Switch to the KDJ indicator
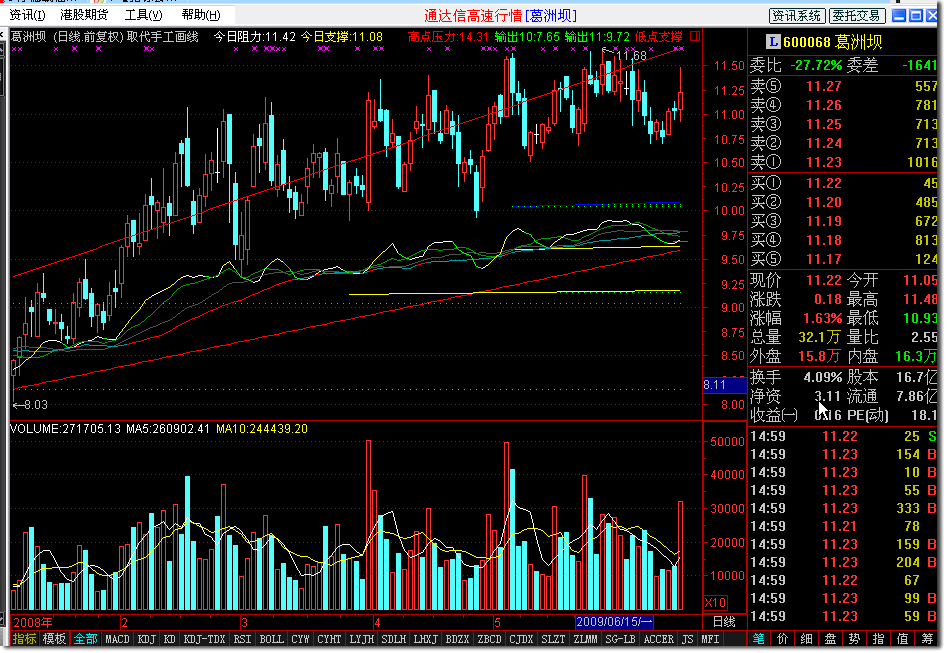 146,639
